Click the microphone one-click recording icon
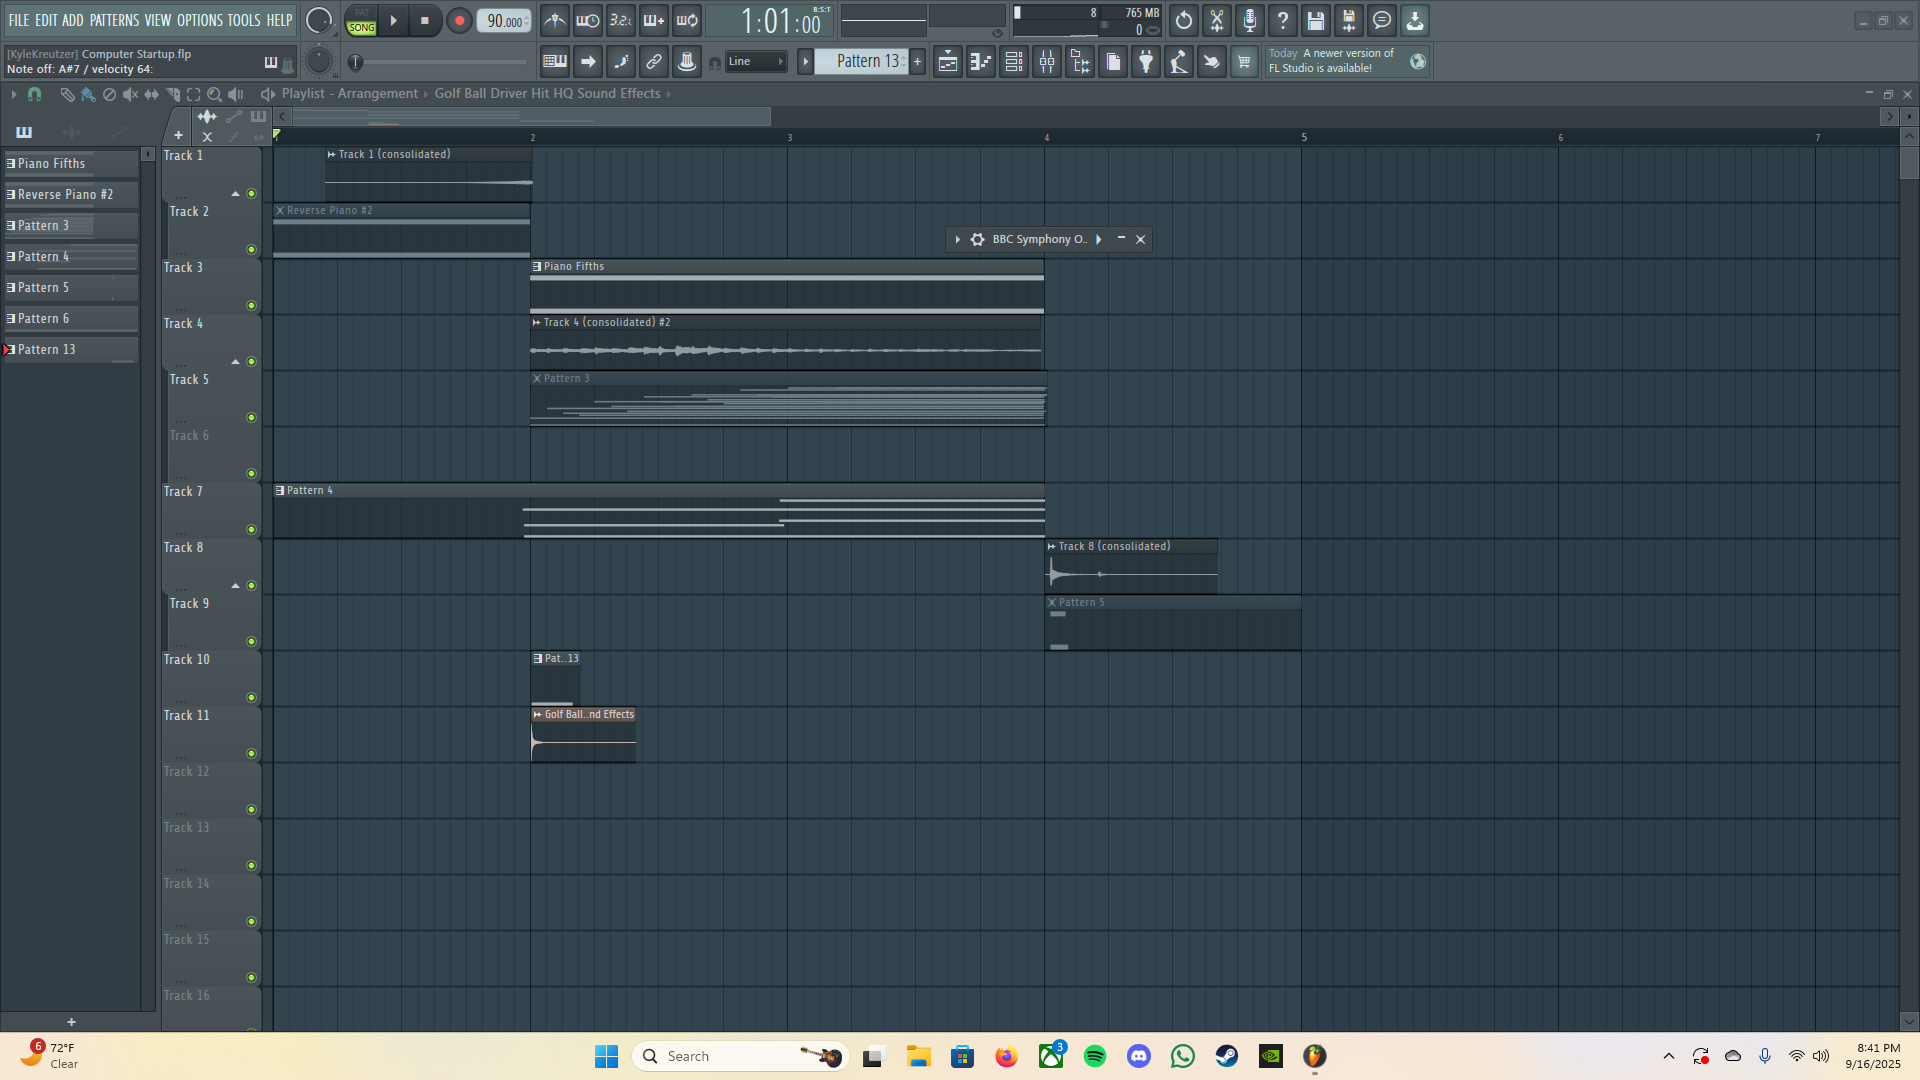Image resolution: width=1920 pixels, height=1080 pixels. coord(1250,20)
